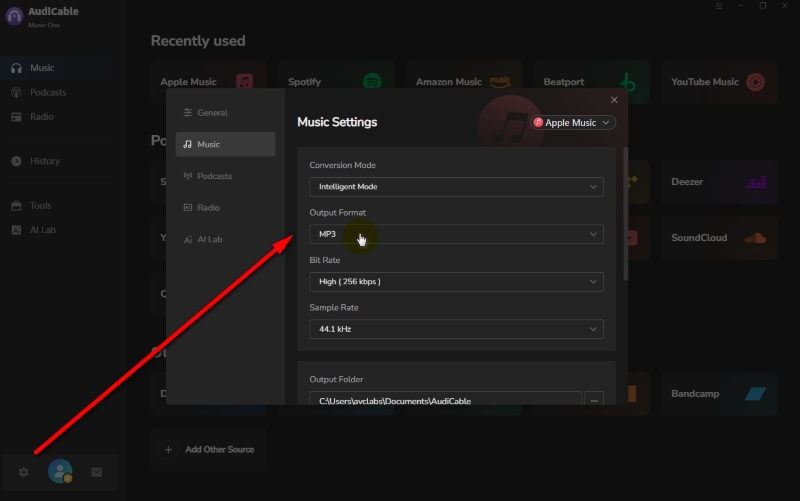Viewport: 800px width, 501px height.
Task: Click the Music Settings title
Action: 337,122
